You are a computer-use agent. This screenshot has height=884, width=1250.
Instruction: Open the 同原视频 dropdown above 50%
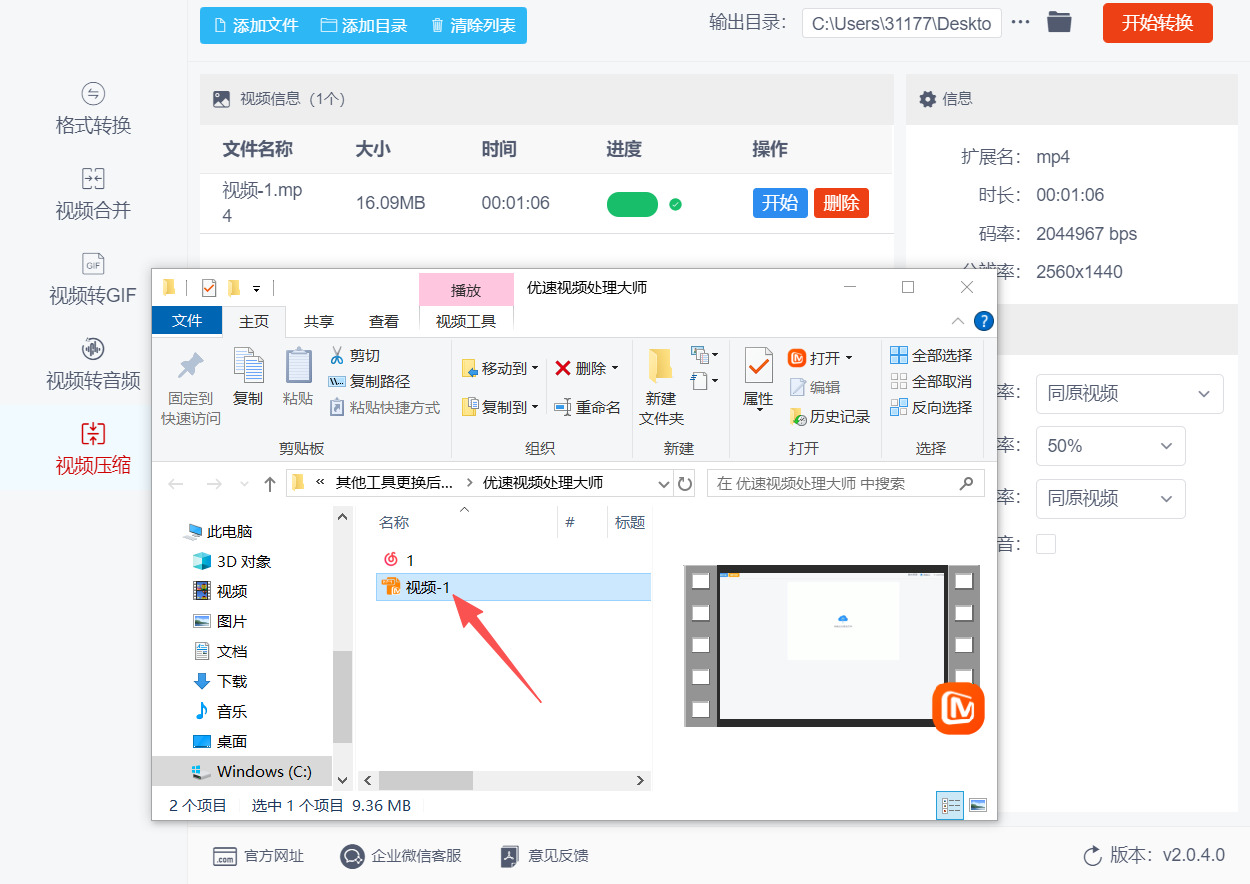(1129, 394)
